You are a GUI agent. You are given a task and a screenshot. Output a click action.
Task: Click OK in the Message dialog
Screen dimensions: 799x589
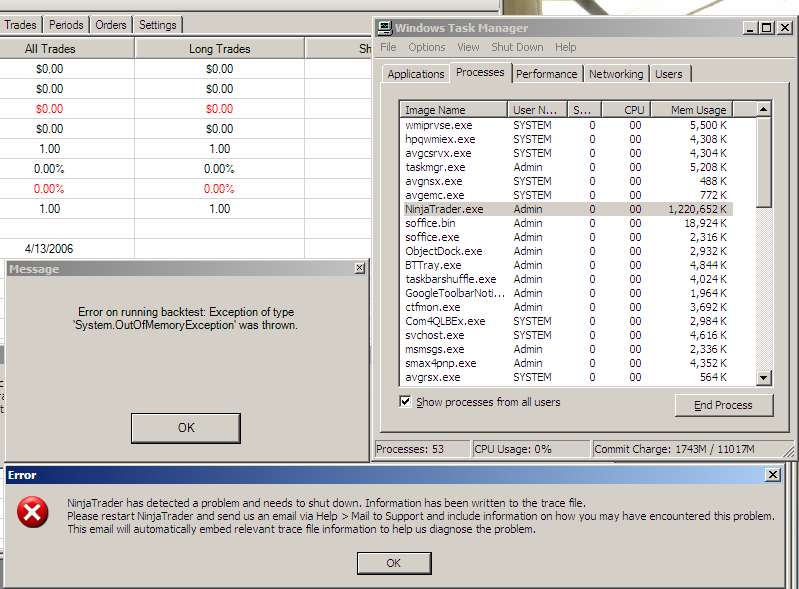186,428
